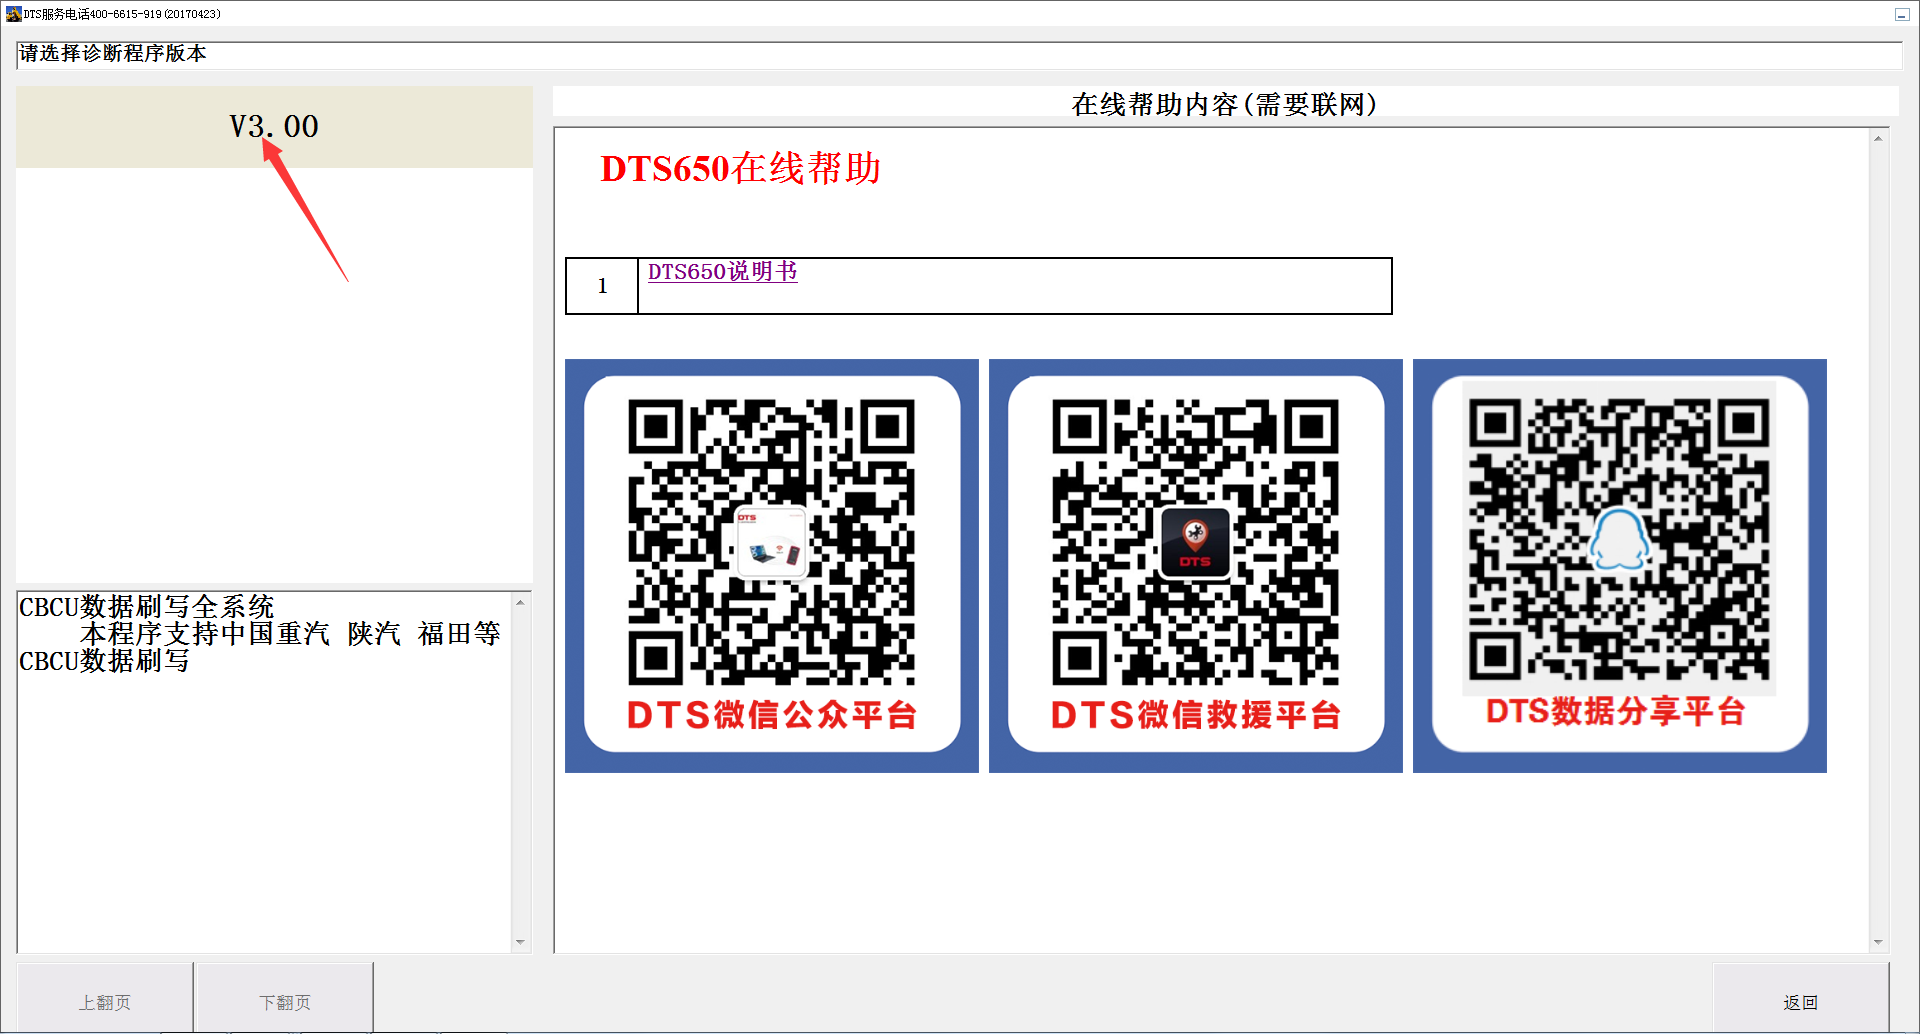Click the DTS微信救援平台 QR code image

click(x=1196, y=566)
